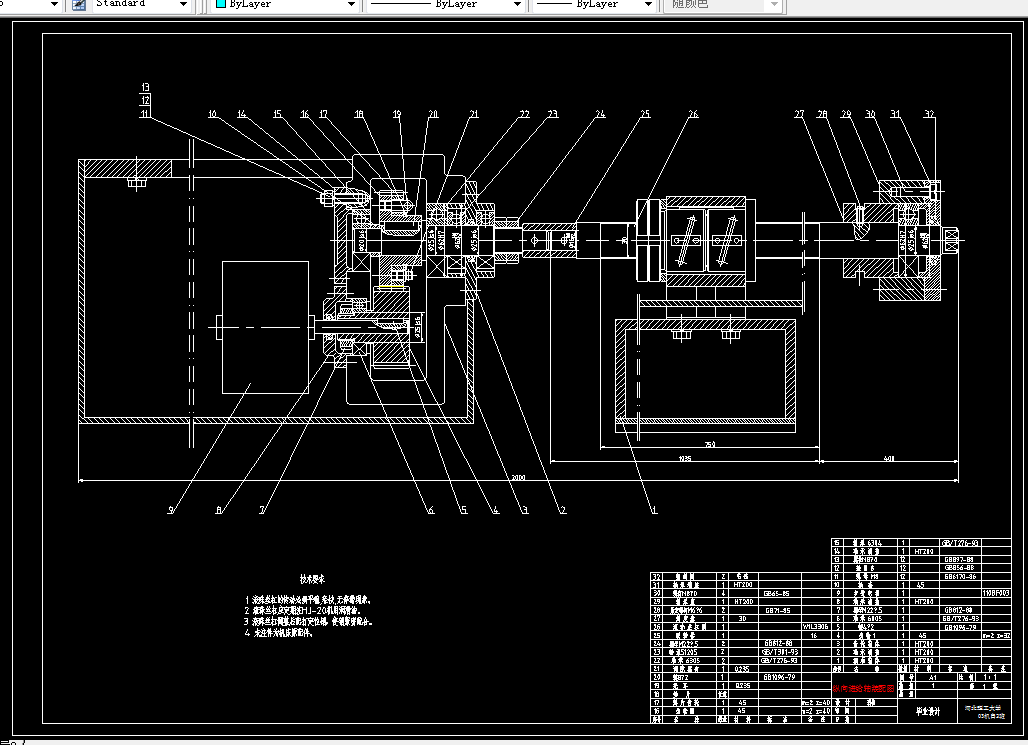Open the leftmost partially visible dropdown arrow
The height and width of the screenshot is (745, 1028).
[55, 5]
